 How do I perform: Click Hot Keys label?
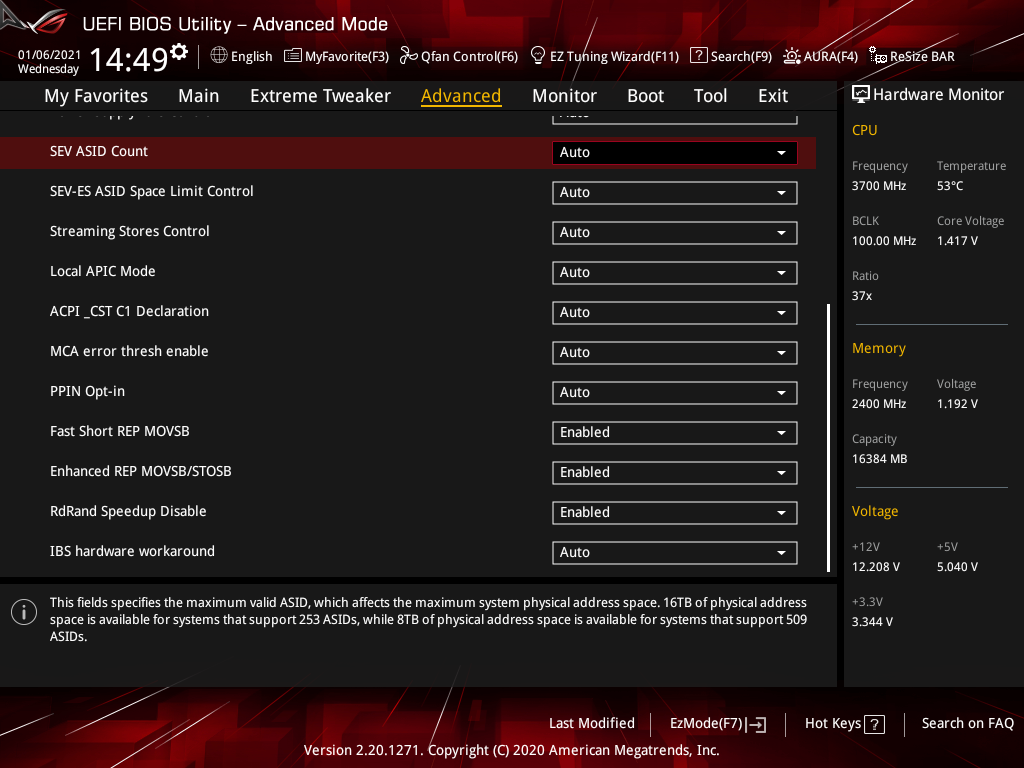click(833, 723)
